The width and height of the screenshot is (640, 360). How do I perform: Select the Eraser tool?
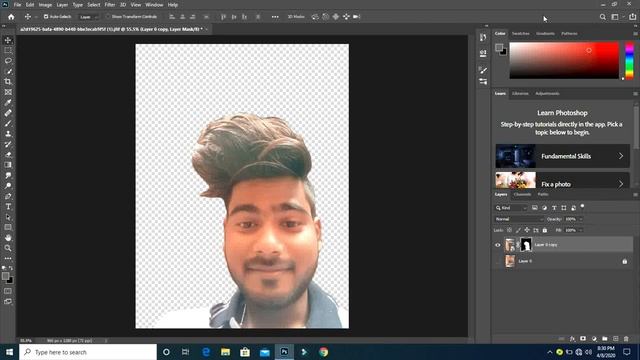(x=8, y=155)
